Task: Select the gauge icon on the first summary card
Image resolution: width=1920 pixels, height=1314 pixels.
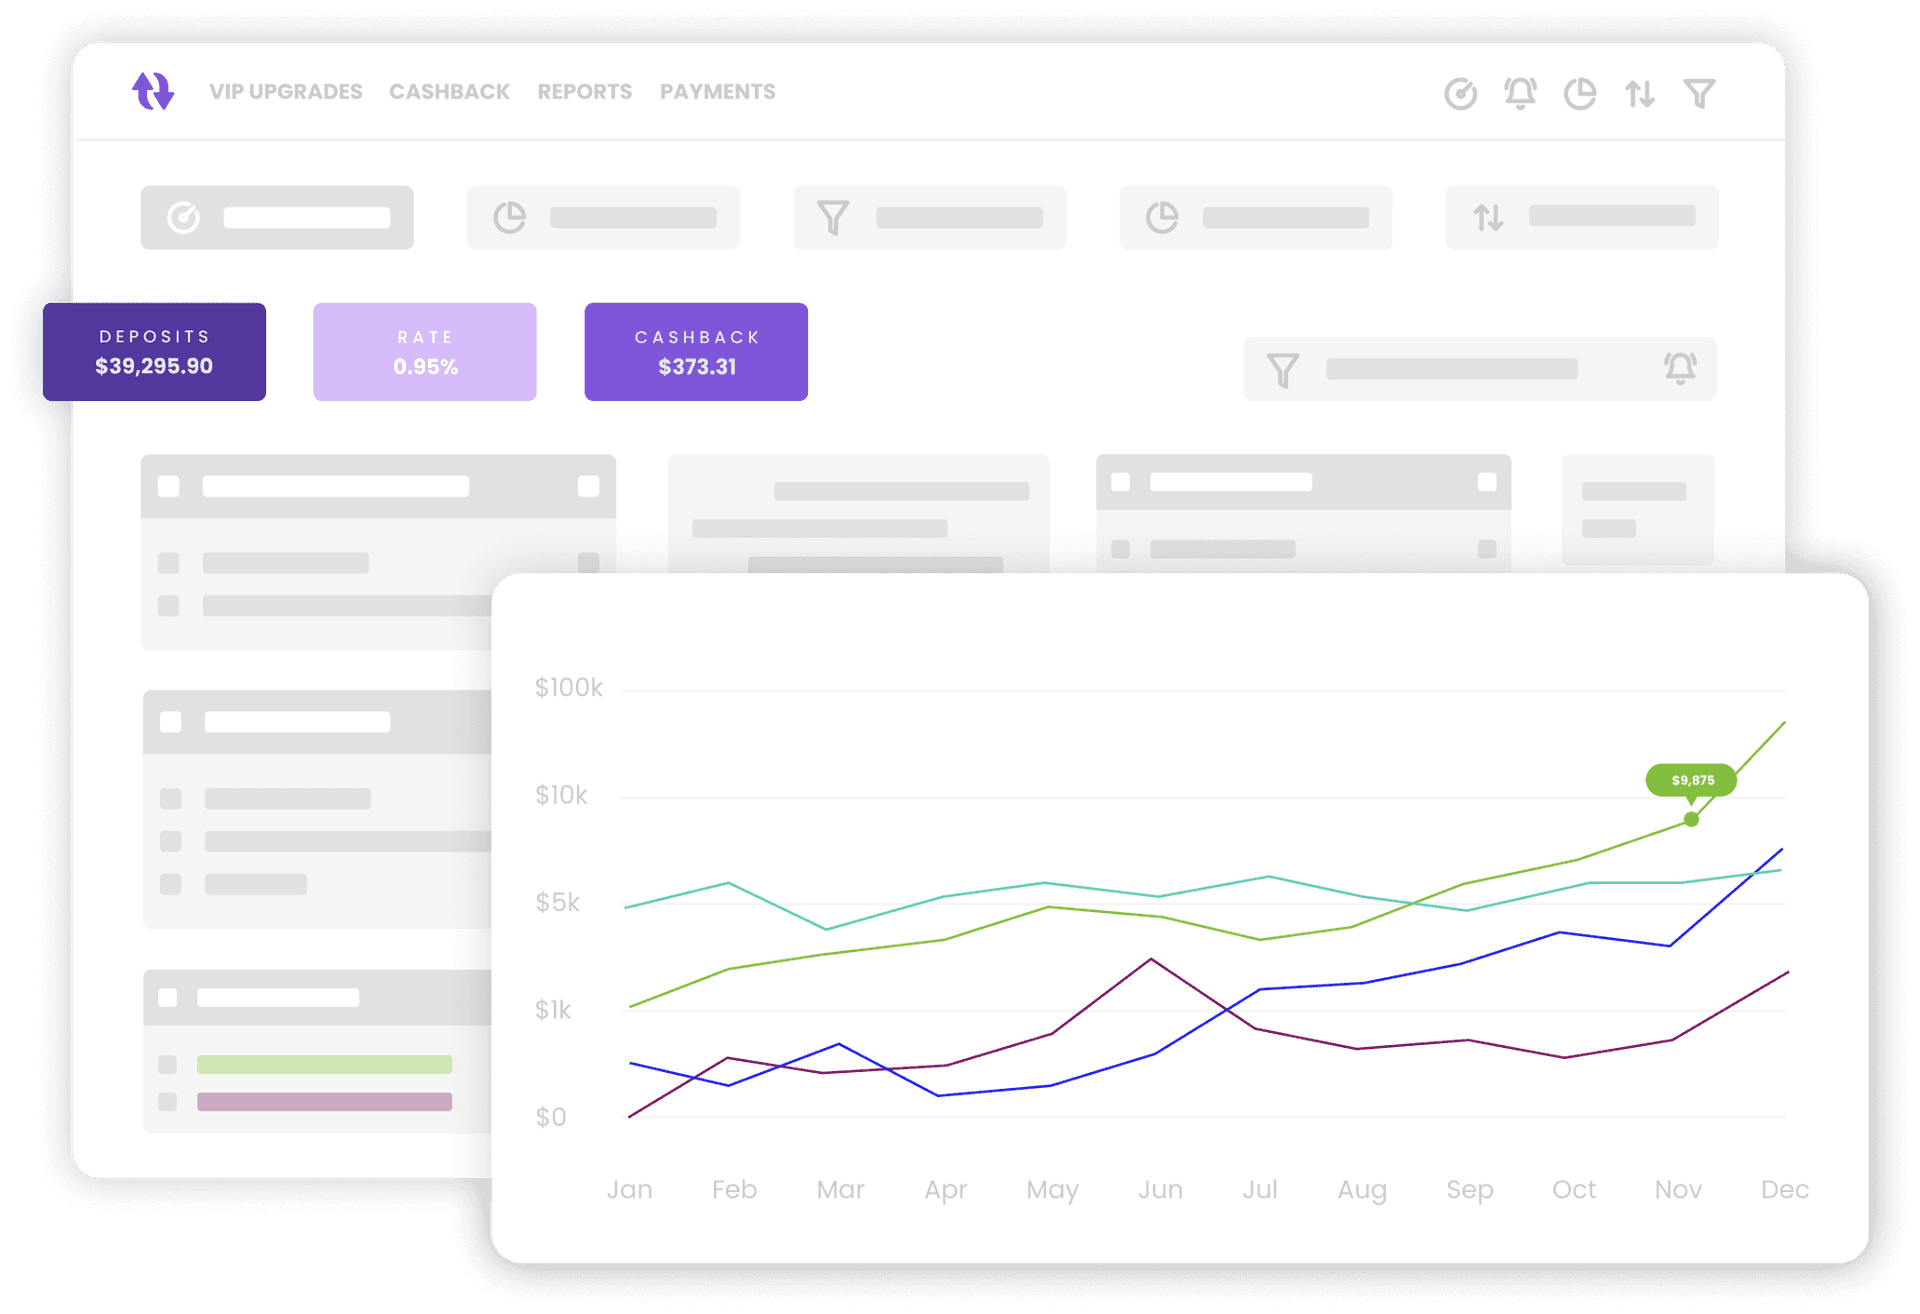Action: [185, 217]
